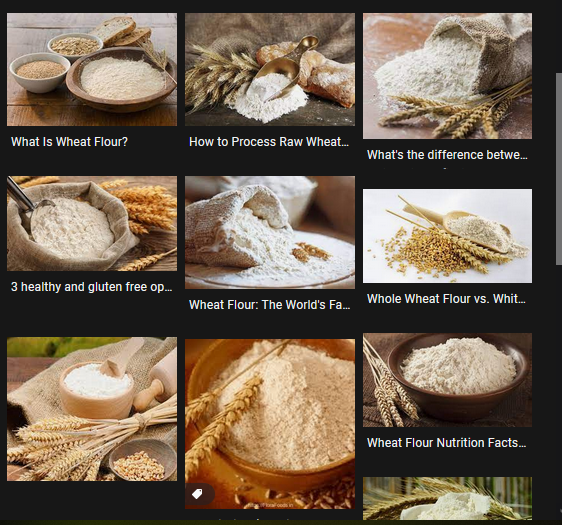Open 'Whole Wheat Flour vs. Whit...' title
Image resolution: width=562 pixels, height=525 pixels.
(x=446, y=299)
